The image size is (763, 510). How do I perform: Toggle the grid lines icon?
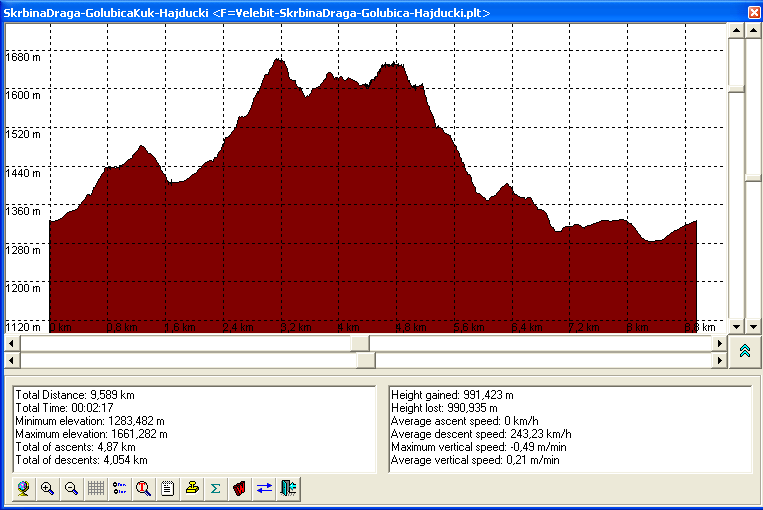[95, 489]
